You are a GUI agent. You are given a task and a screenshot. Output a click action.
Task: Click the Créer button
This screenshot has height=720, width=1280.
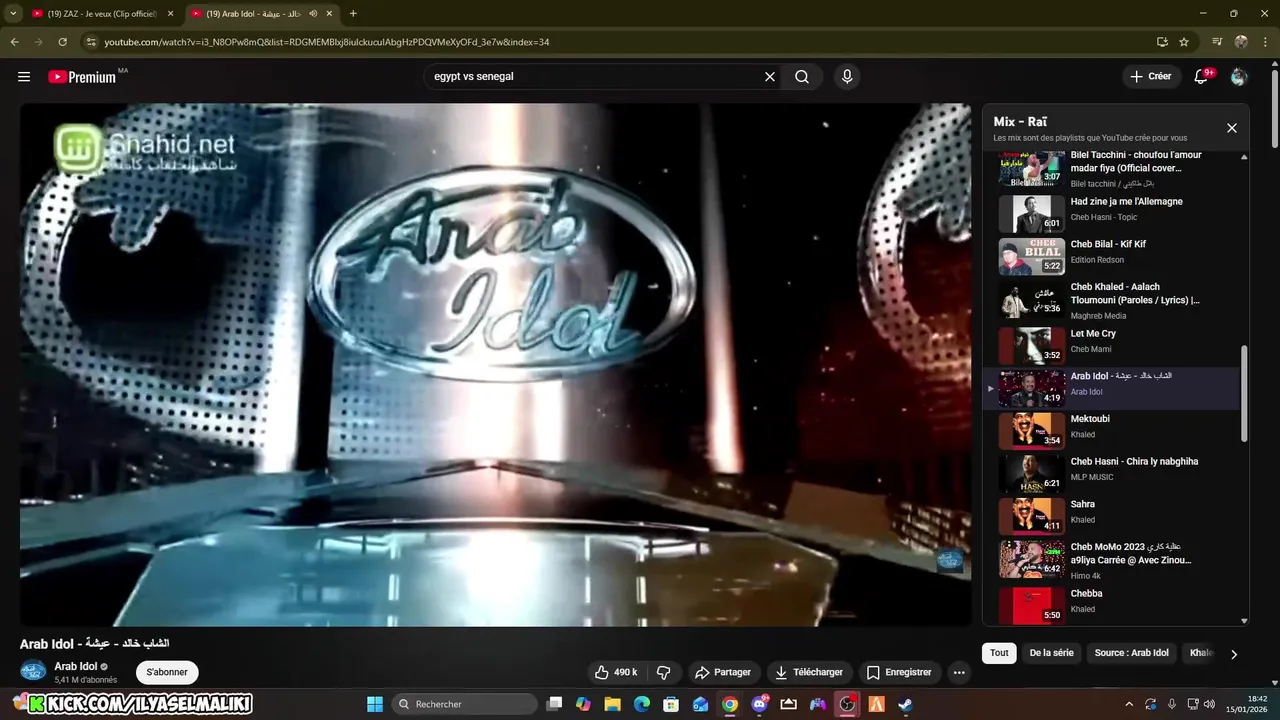tap(1150, 77)
